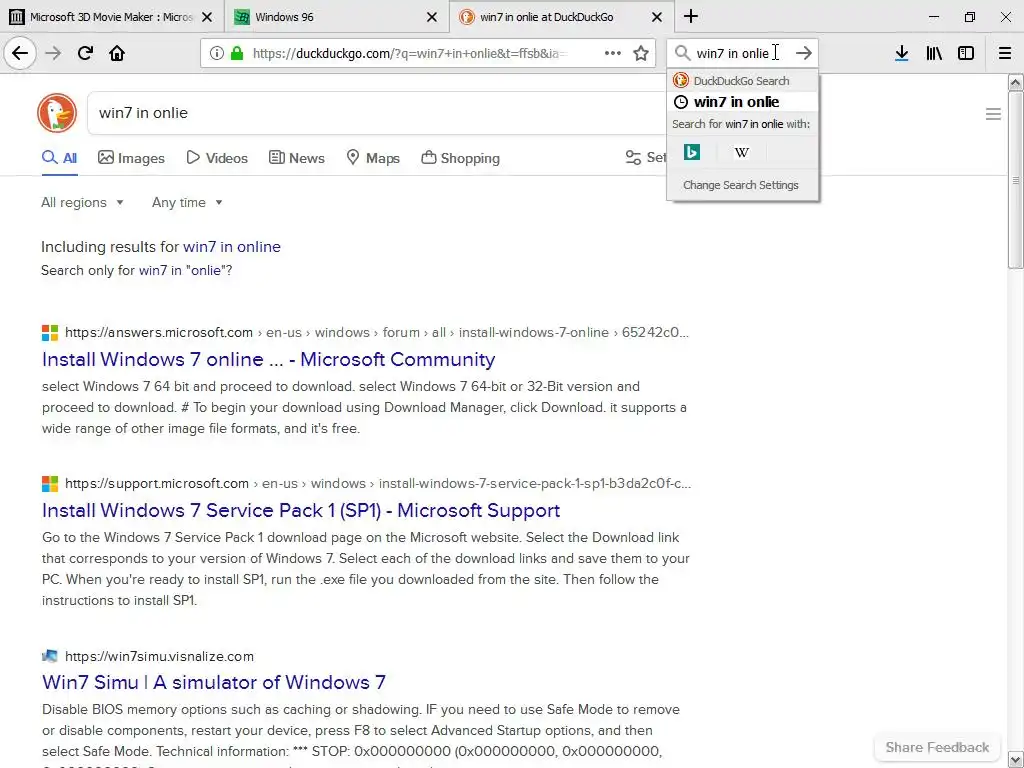This screenshot has height=768, width=1024.
Task: Click the DuckDuckGo Search dropdown header
Action: coord(743,80)
